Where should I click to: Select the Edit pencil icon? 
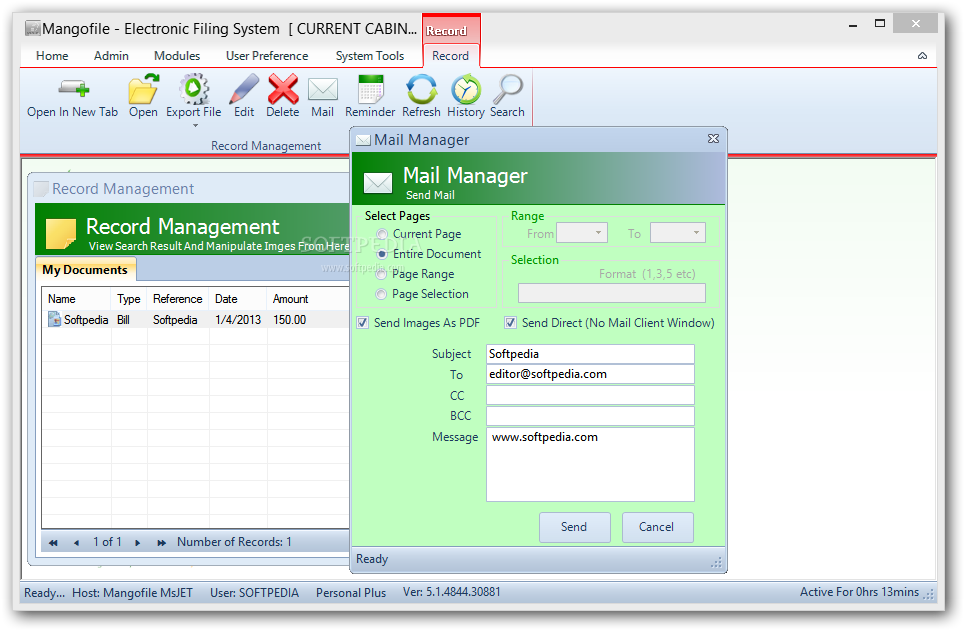(244, 89)
